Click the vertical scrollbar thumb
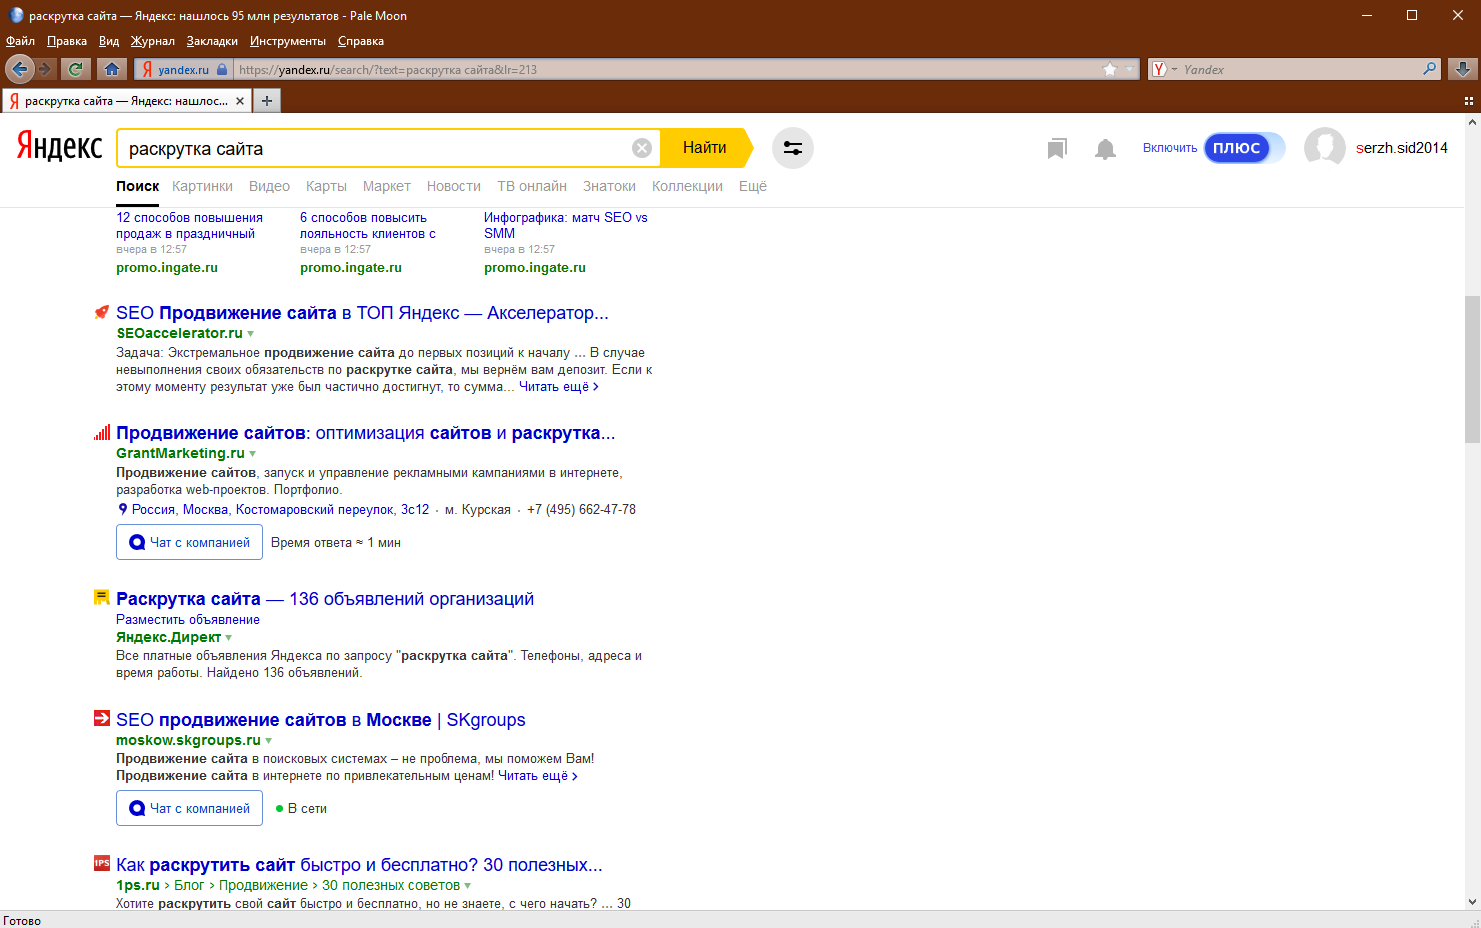This screenshot has height=928, width=1481. (x=1472, y=370)
